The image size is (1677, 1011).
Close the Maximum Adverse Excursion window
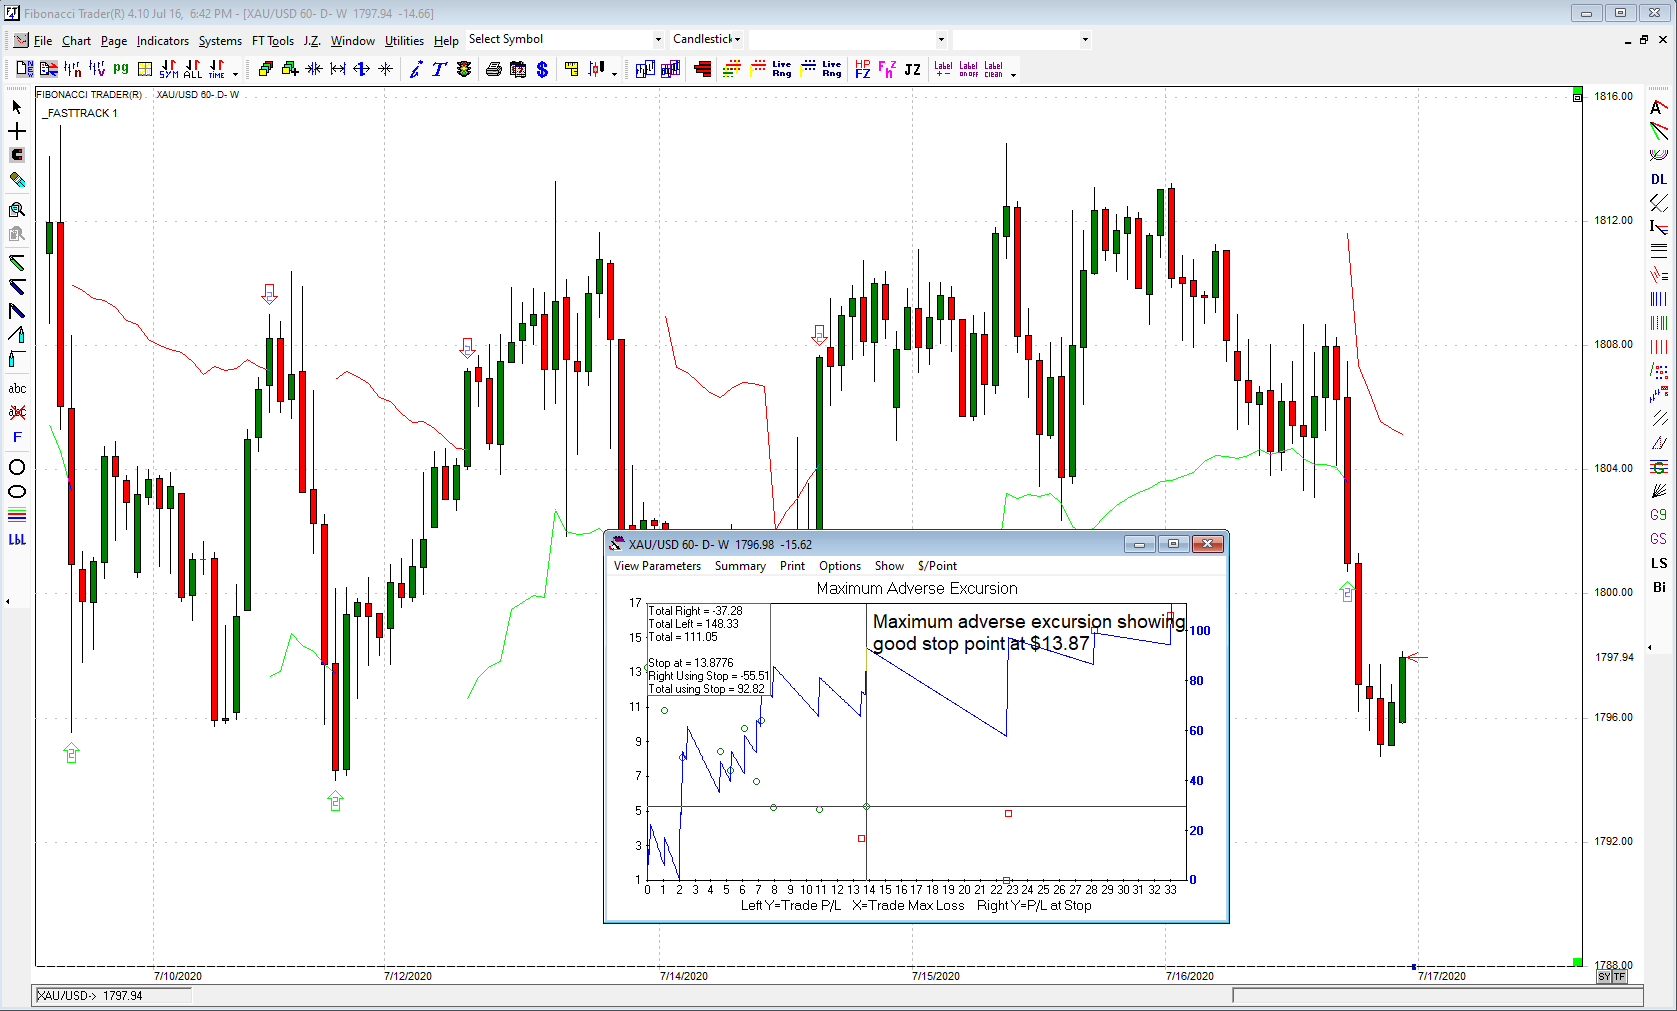point(1208,544)
